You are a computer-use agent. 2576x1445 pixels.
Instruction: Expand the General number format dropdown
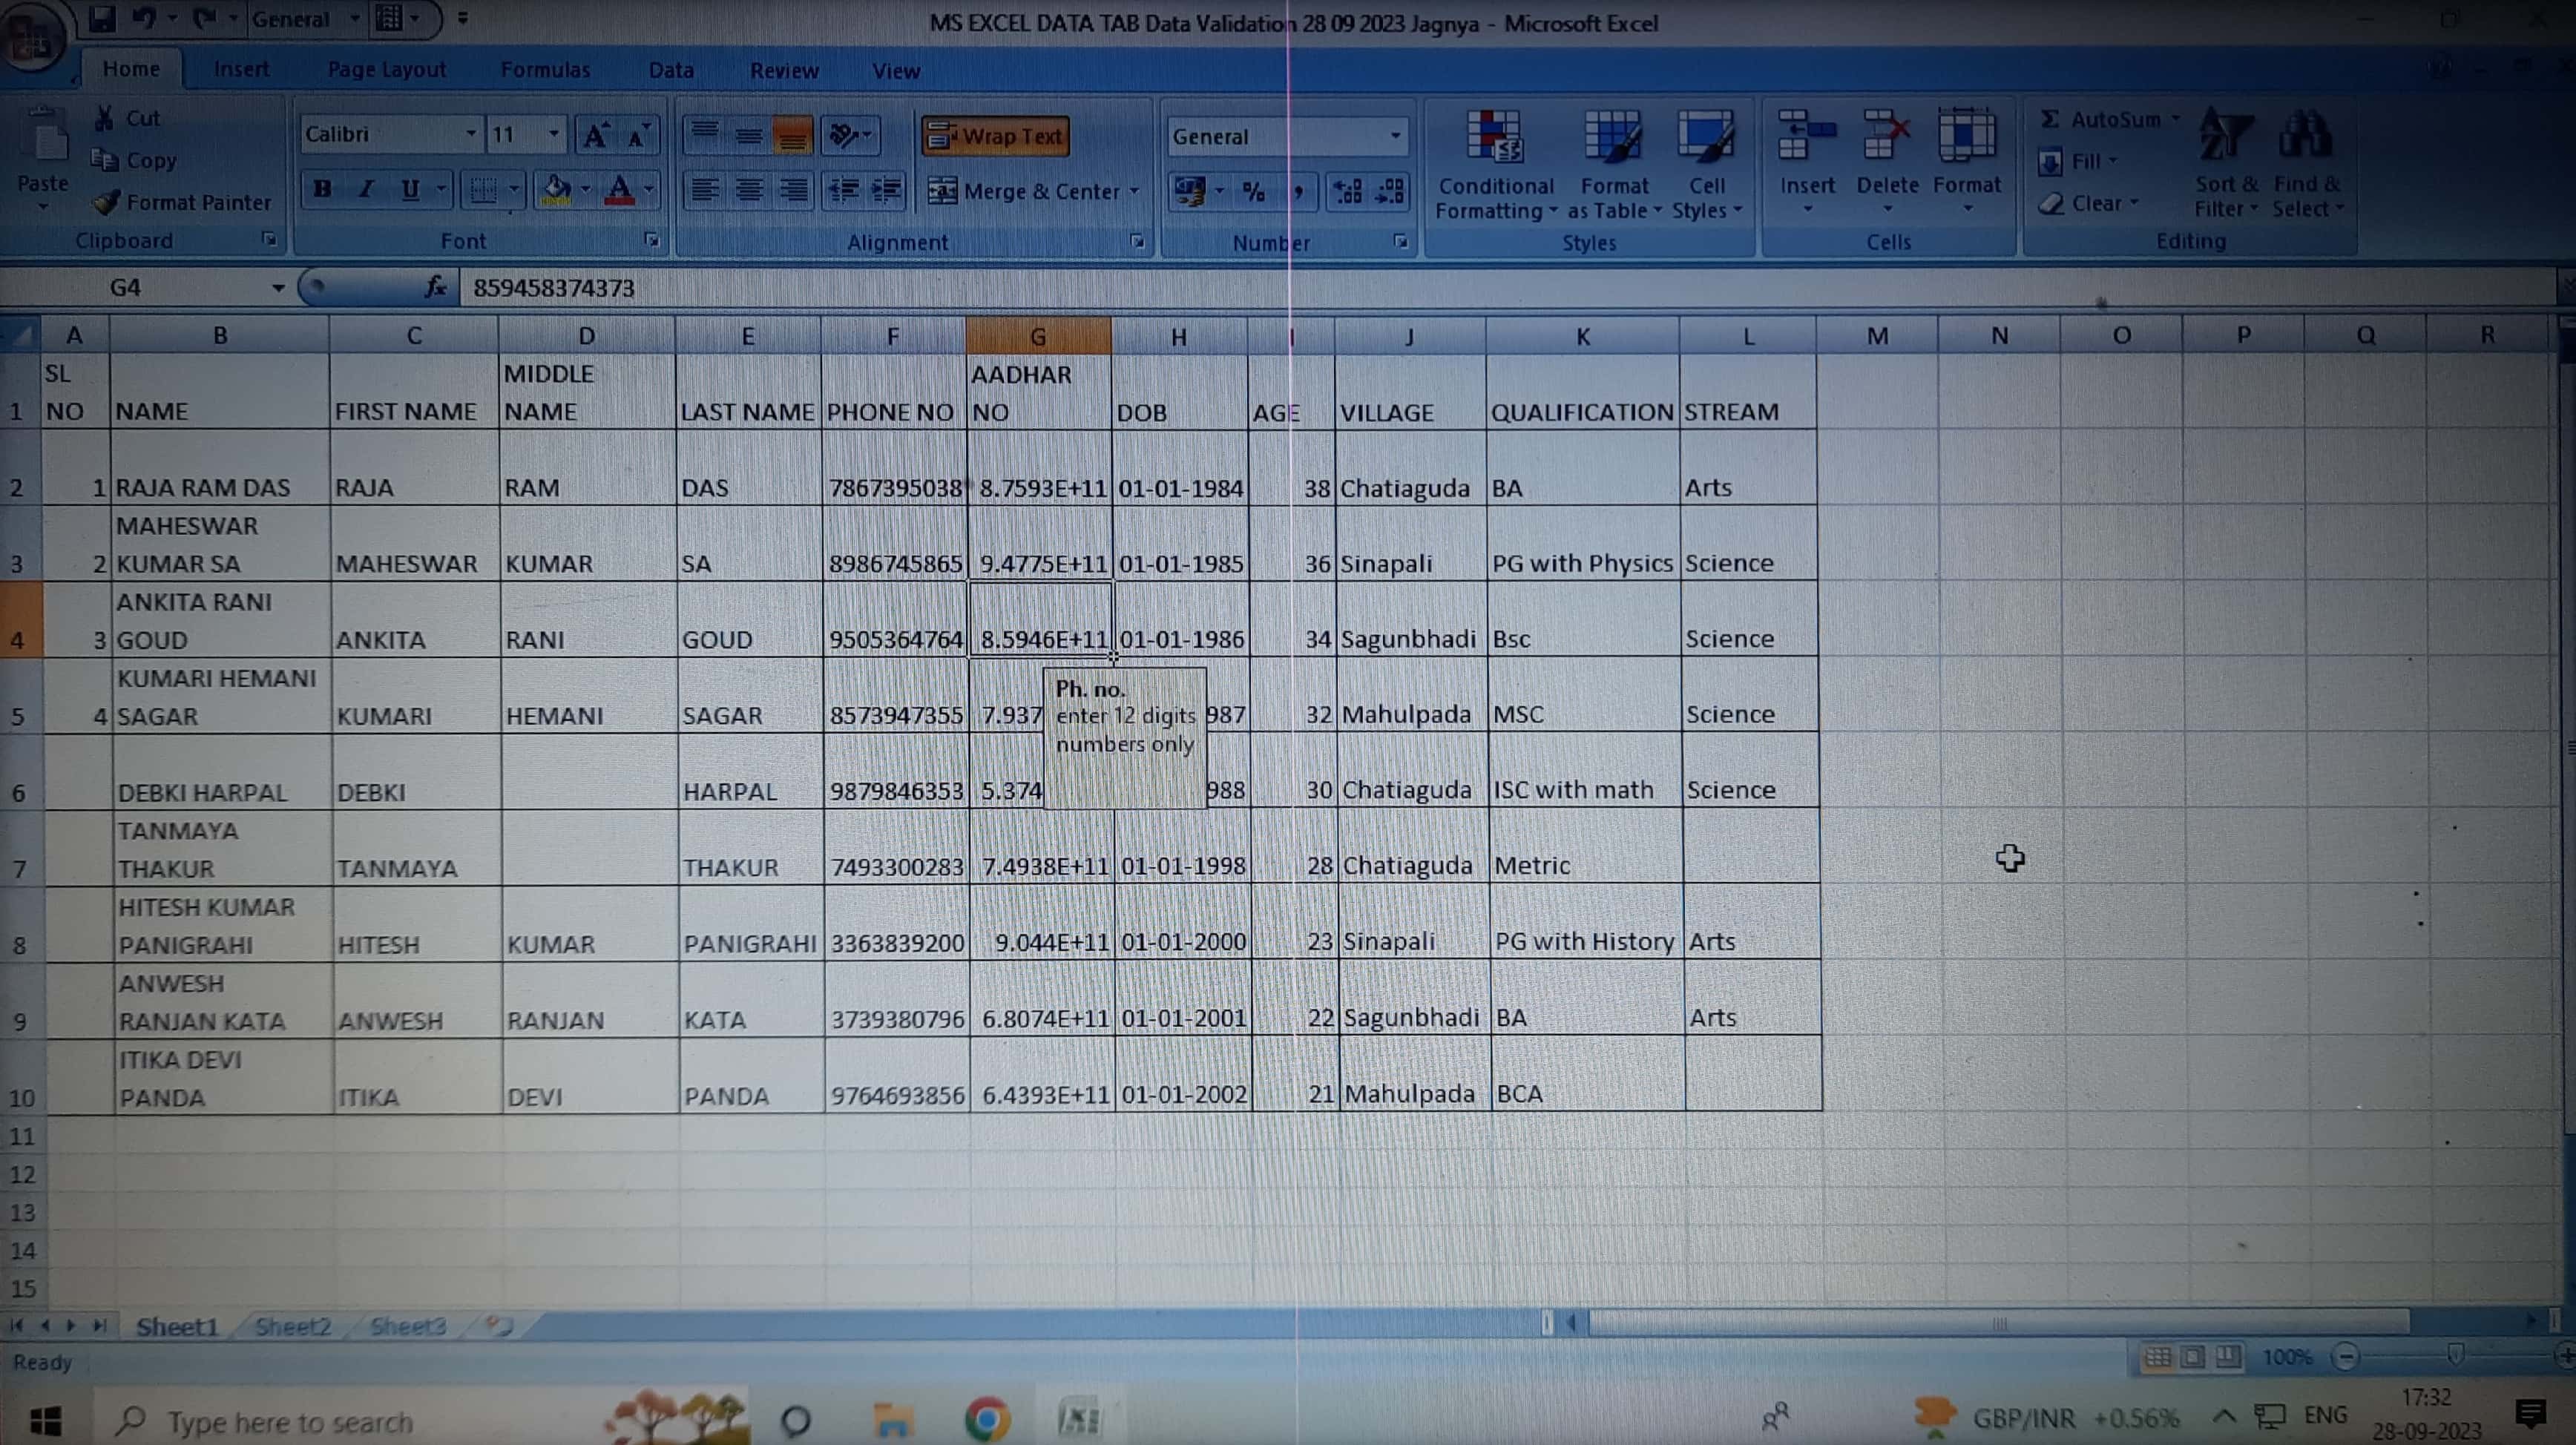pos(1395,136)
